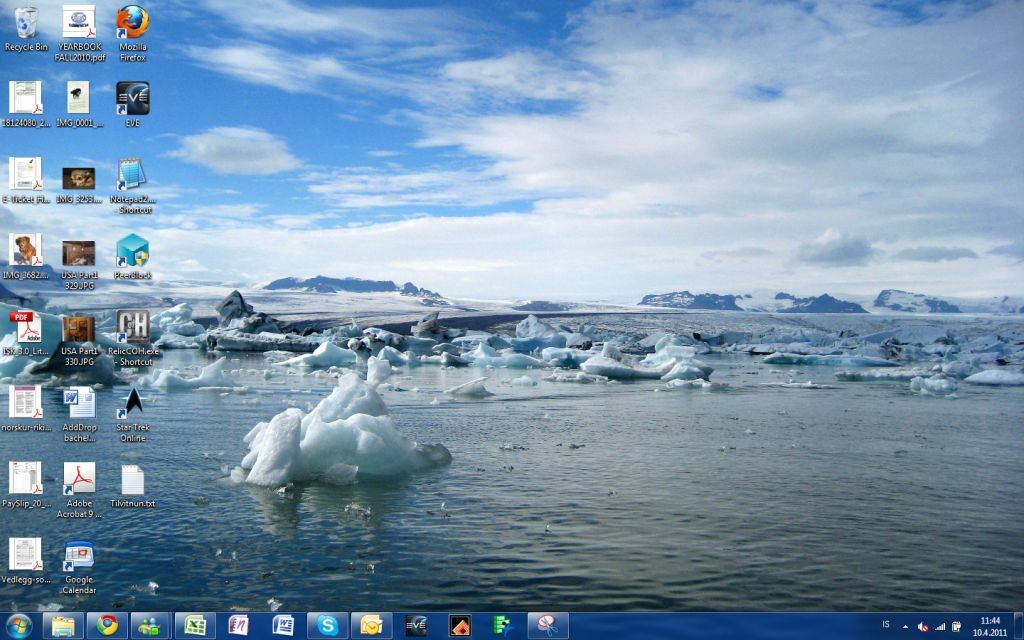Switch to the Snipping Tool on the taskbar

548,626
